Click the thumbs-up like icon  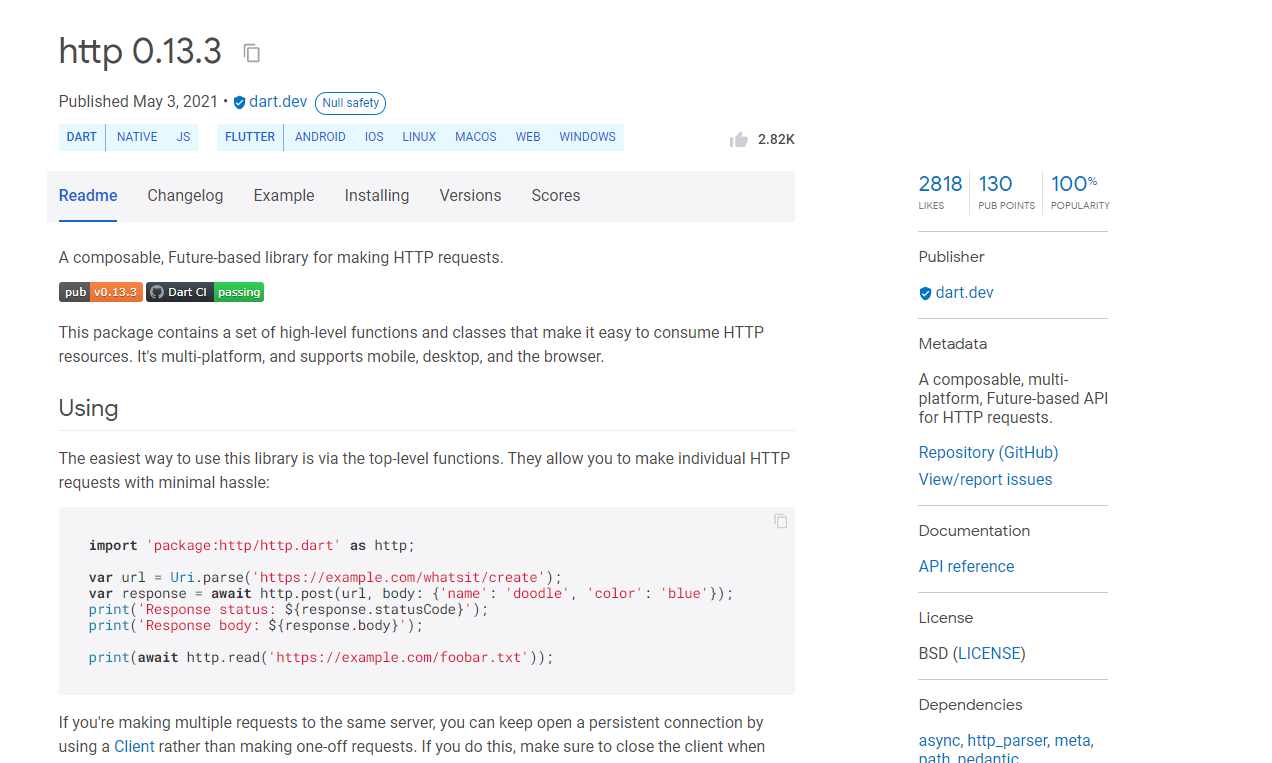tap(739, 139)
